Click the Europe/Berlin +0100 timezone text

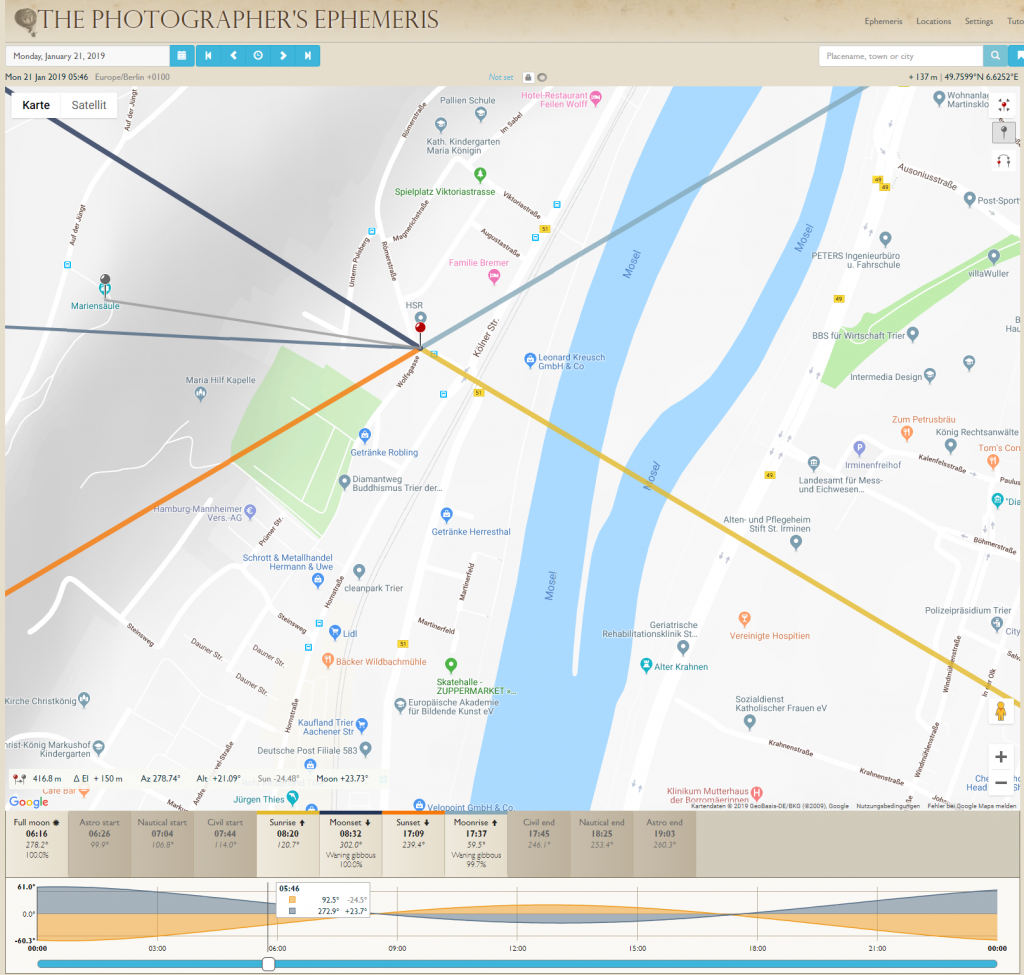point(132,77)
